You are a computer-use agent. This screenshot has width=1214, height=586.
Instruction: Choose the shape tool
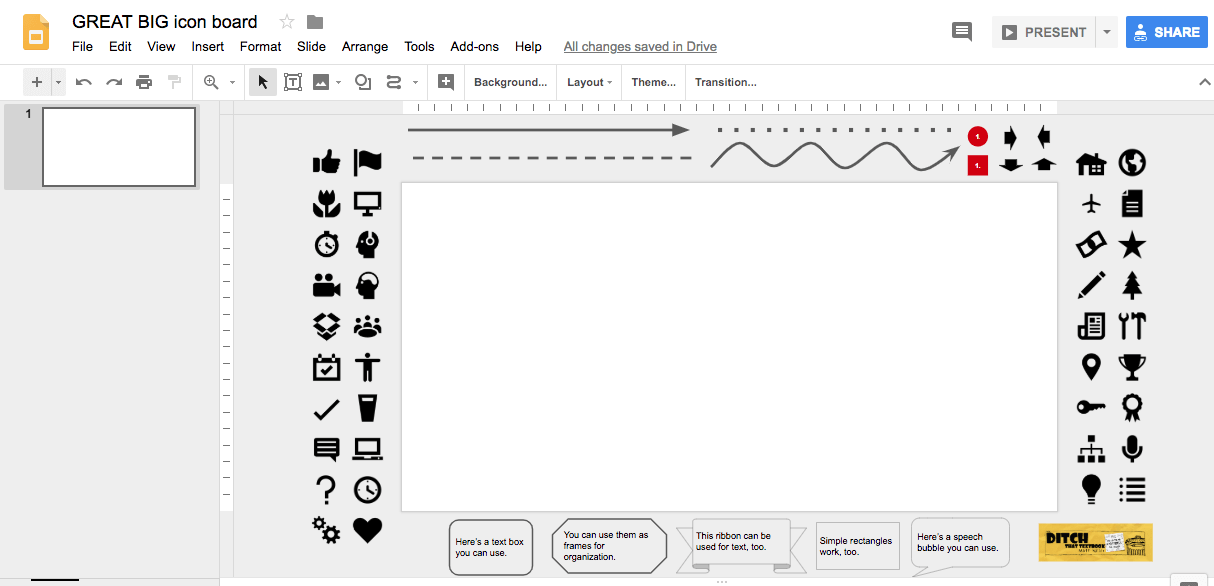pyautogui.click(x=362, y=82)
